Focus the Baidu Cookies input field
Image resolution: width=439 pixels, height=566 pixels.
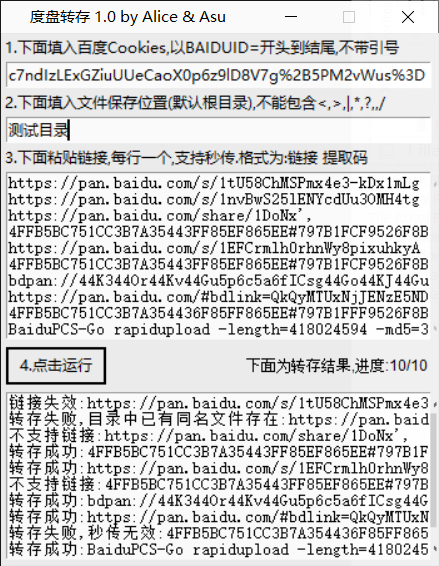[x=218, y=75]
